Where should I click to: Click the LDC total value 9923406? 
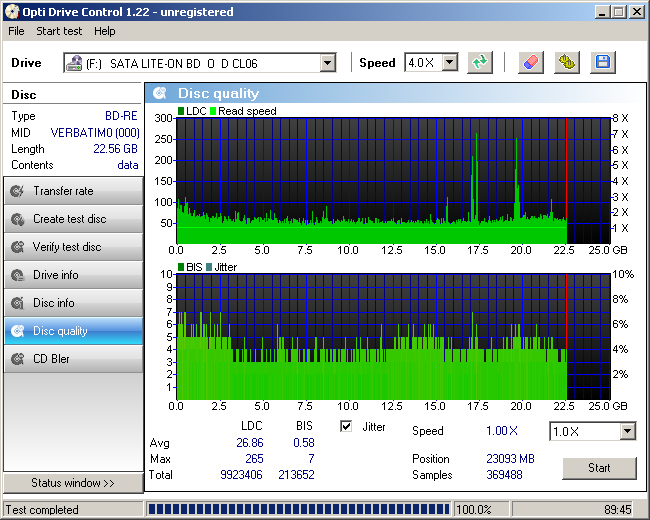241,475
